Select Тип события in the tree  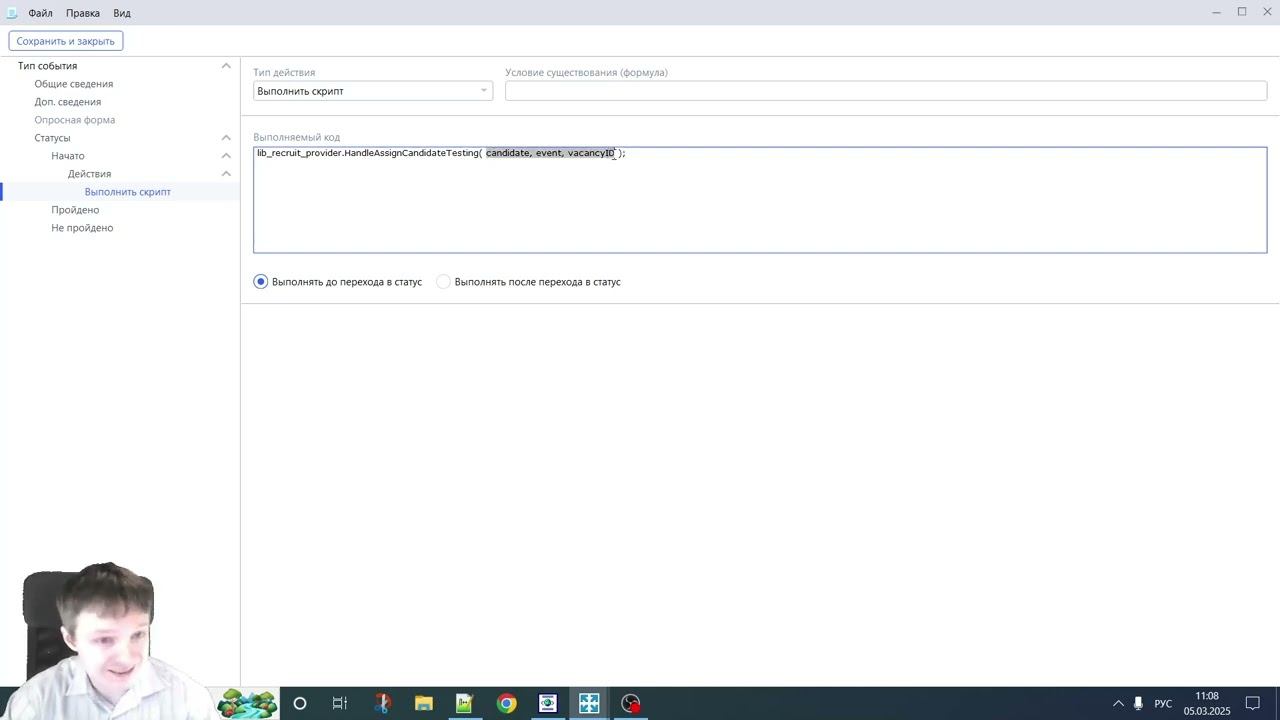[x=47, y=66]
